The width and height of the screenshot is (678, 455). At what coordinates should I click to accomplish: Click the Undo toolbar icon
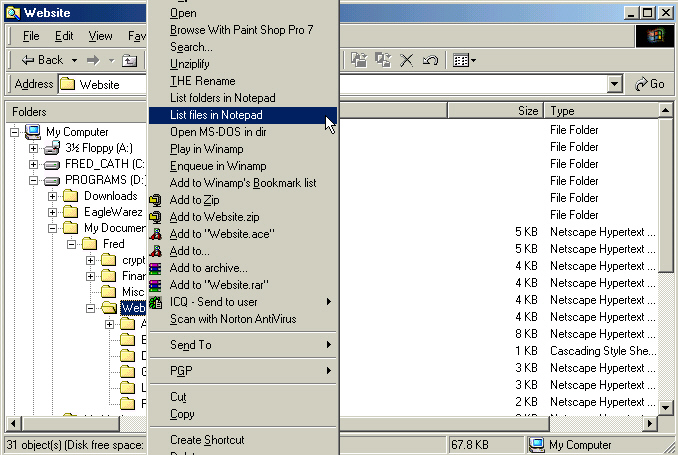pyautogui.click(x=430, y=60)
